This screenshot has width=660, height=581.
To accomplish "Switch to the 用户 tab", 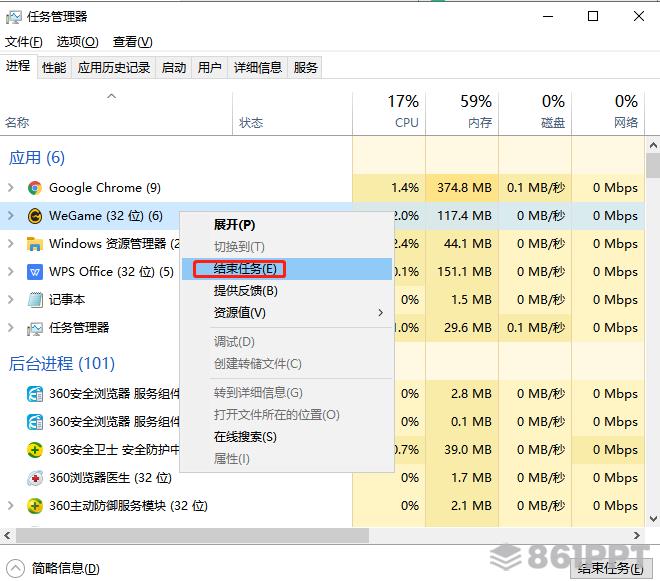I will tap(210, 67).
